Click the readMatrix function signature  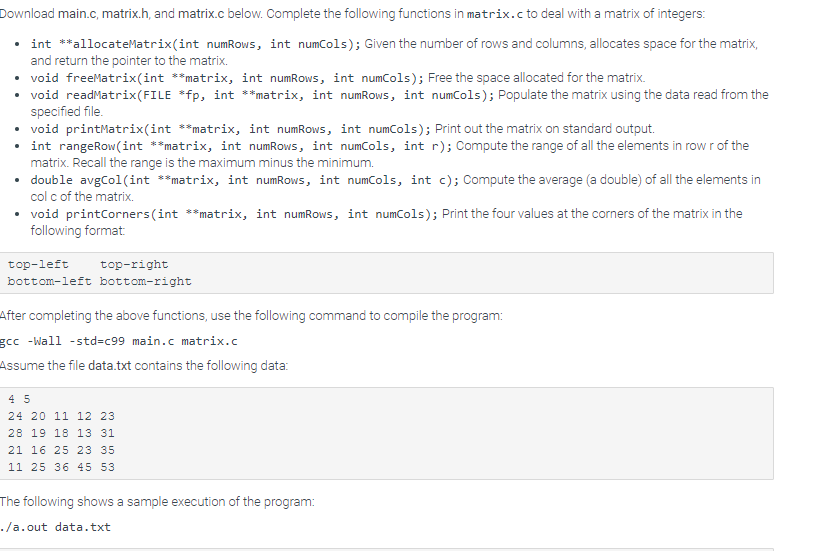(x=262, y=95)
